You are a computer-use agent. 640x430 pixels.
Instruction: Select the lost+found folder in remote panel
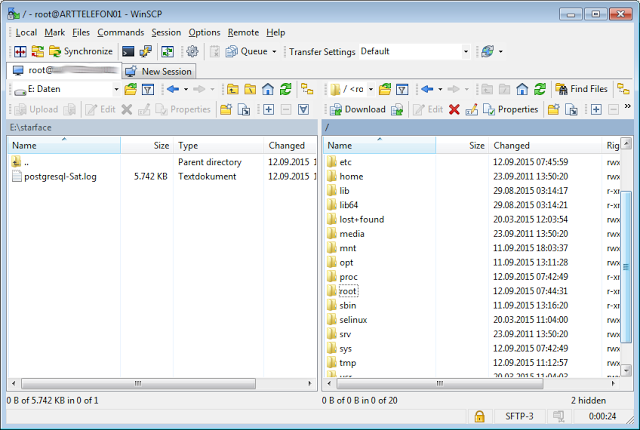point(361,219)
